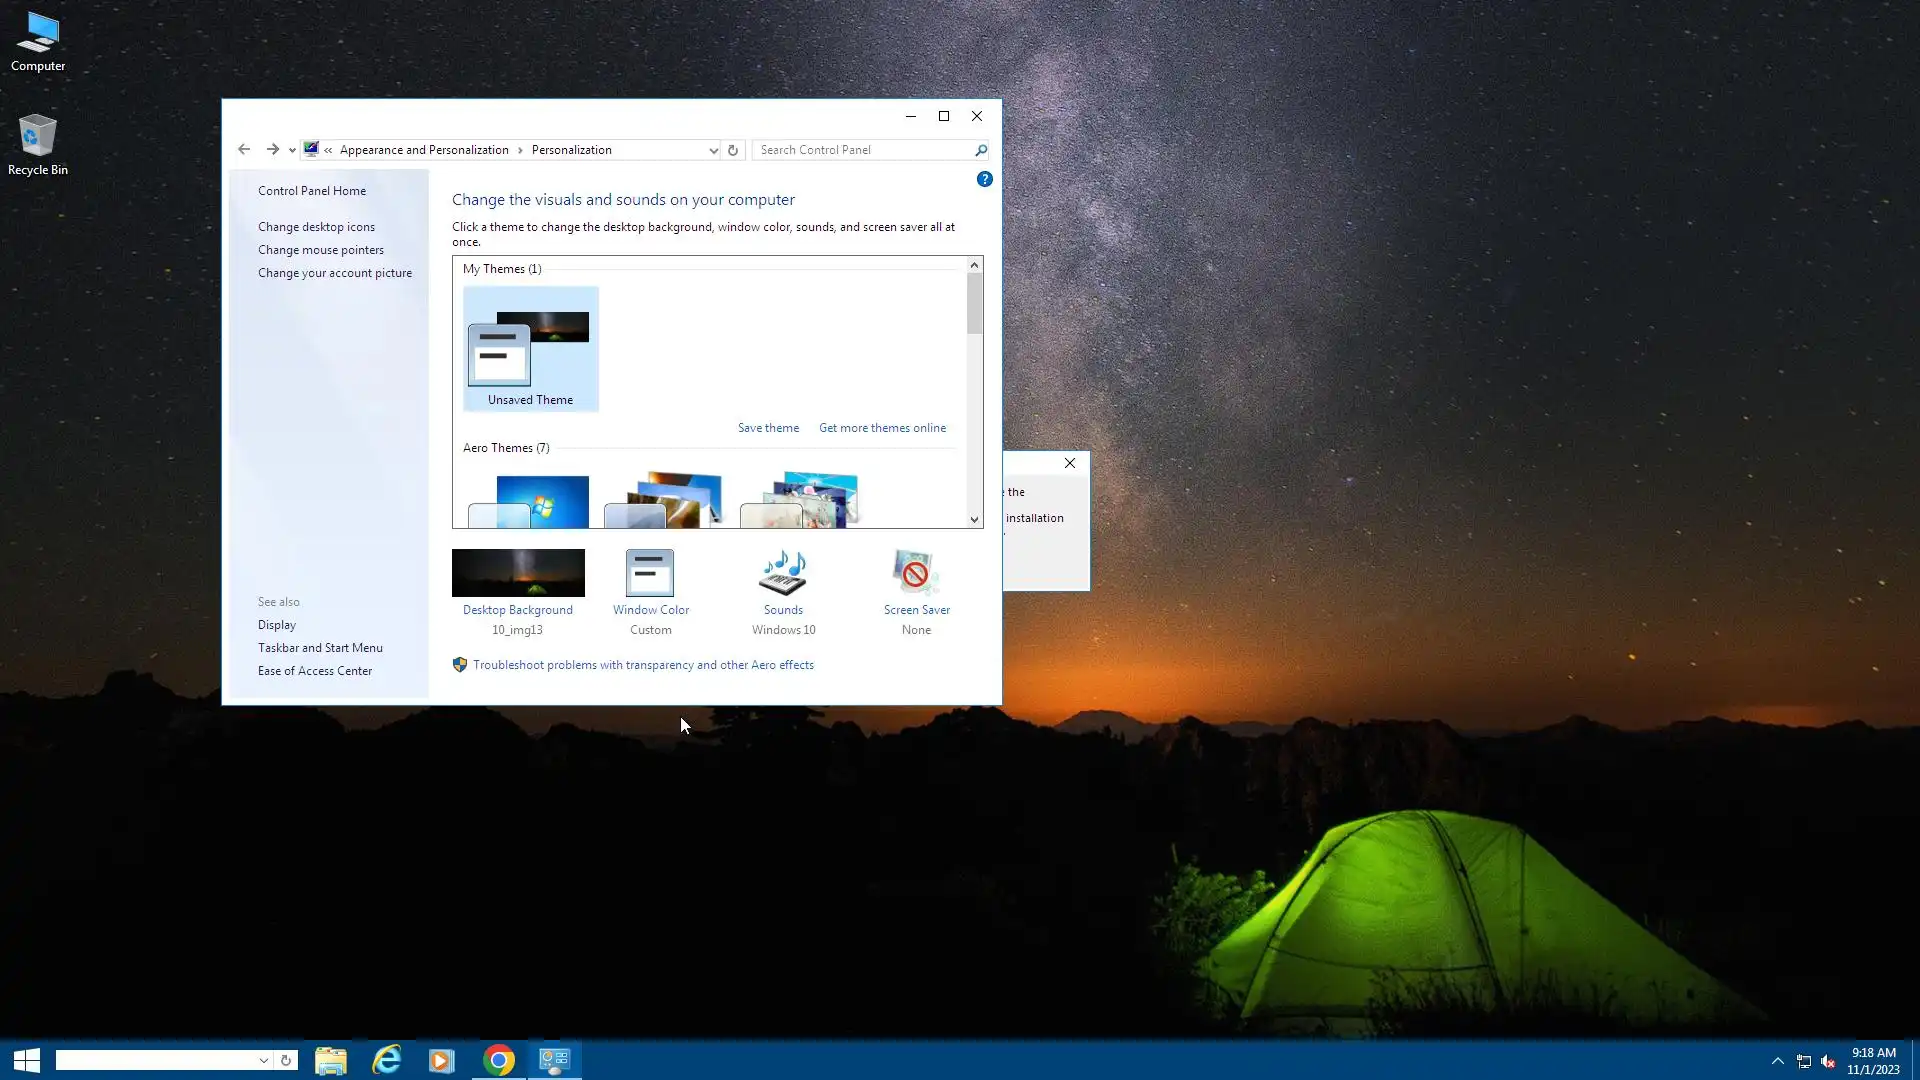Viewport: 1920px width, 1080px height.
Task: Click the blue help question mark icon
Action: pos(984,179)
